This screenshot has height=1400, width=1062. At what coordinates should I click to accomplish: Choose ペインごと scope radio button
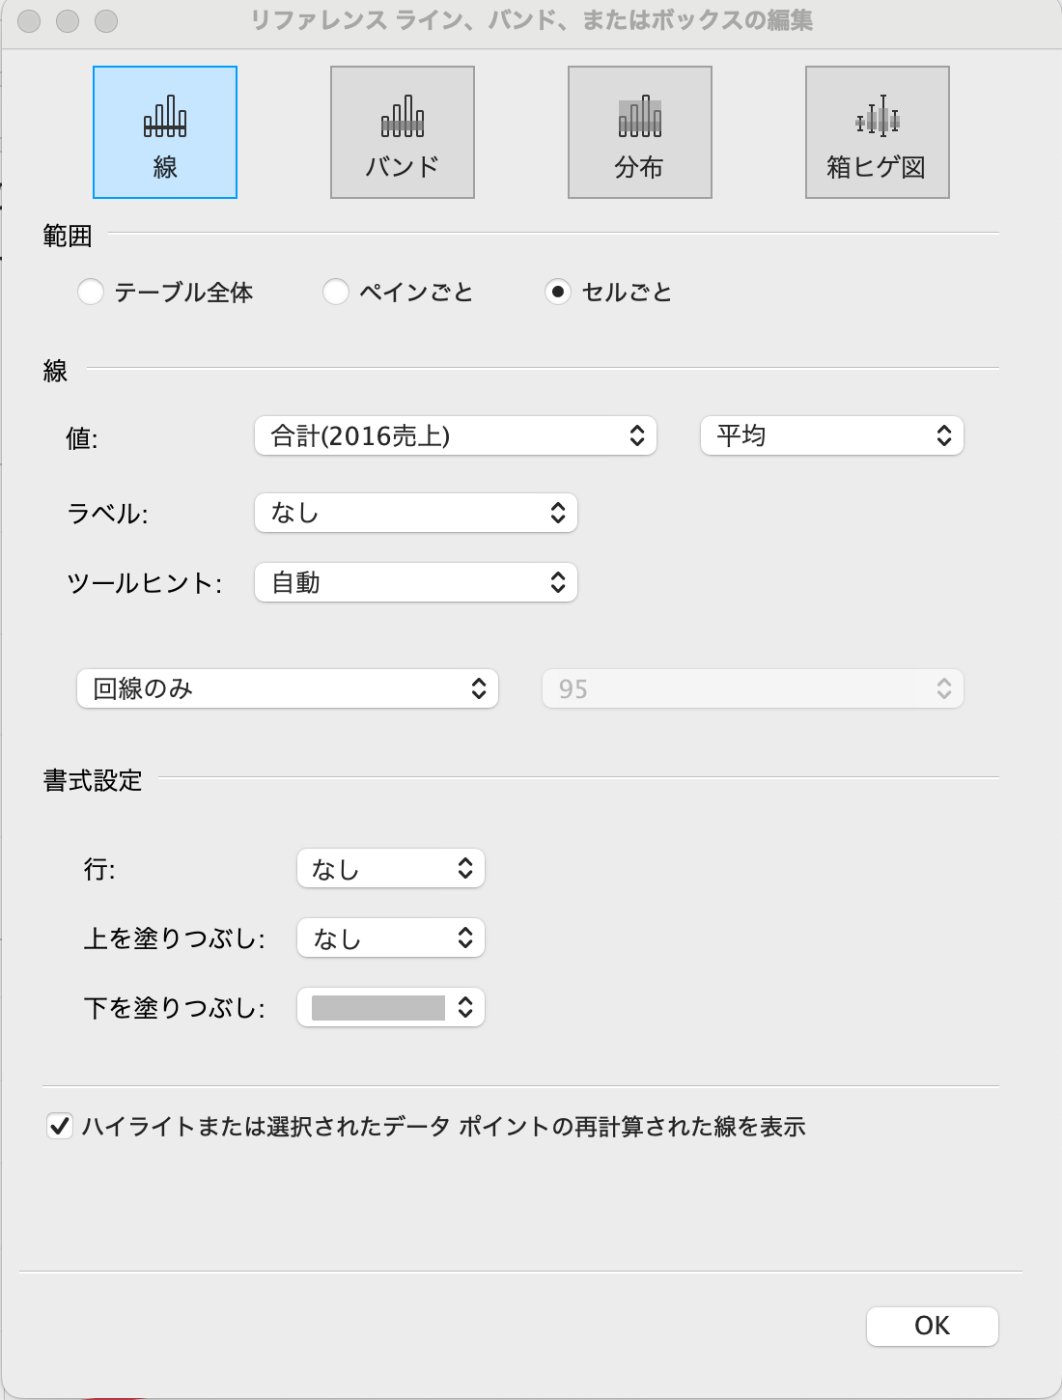pos(336,292)
